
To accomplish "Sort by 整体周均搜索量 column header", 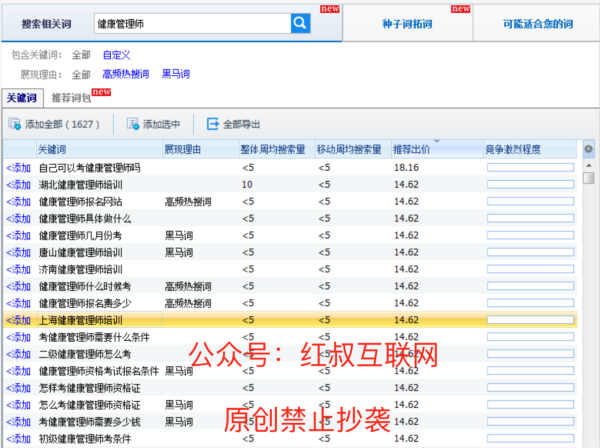I will coord(272,150).
